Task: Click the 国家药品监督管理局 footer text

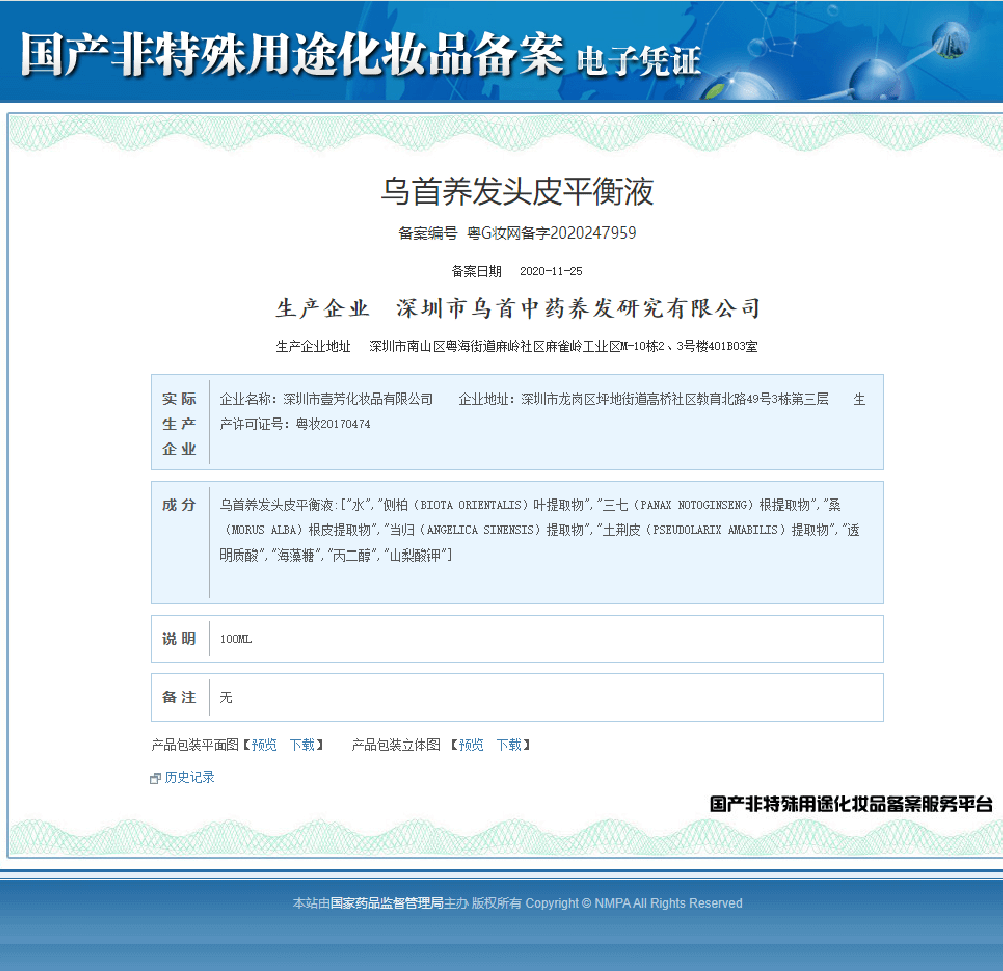Action: click(x=387, y=903)
